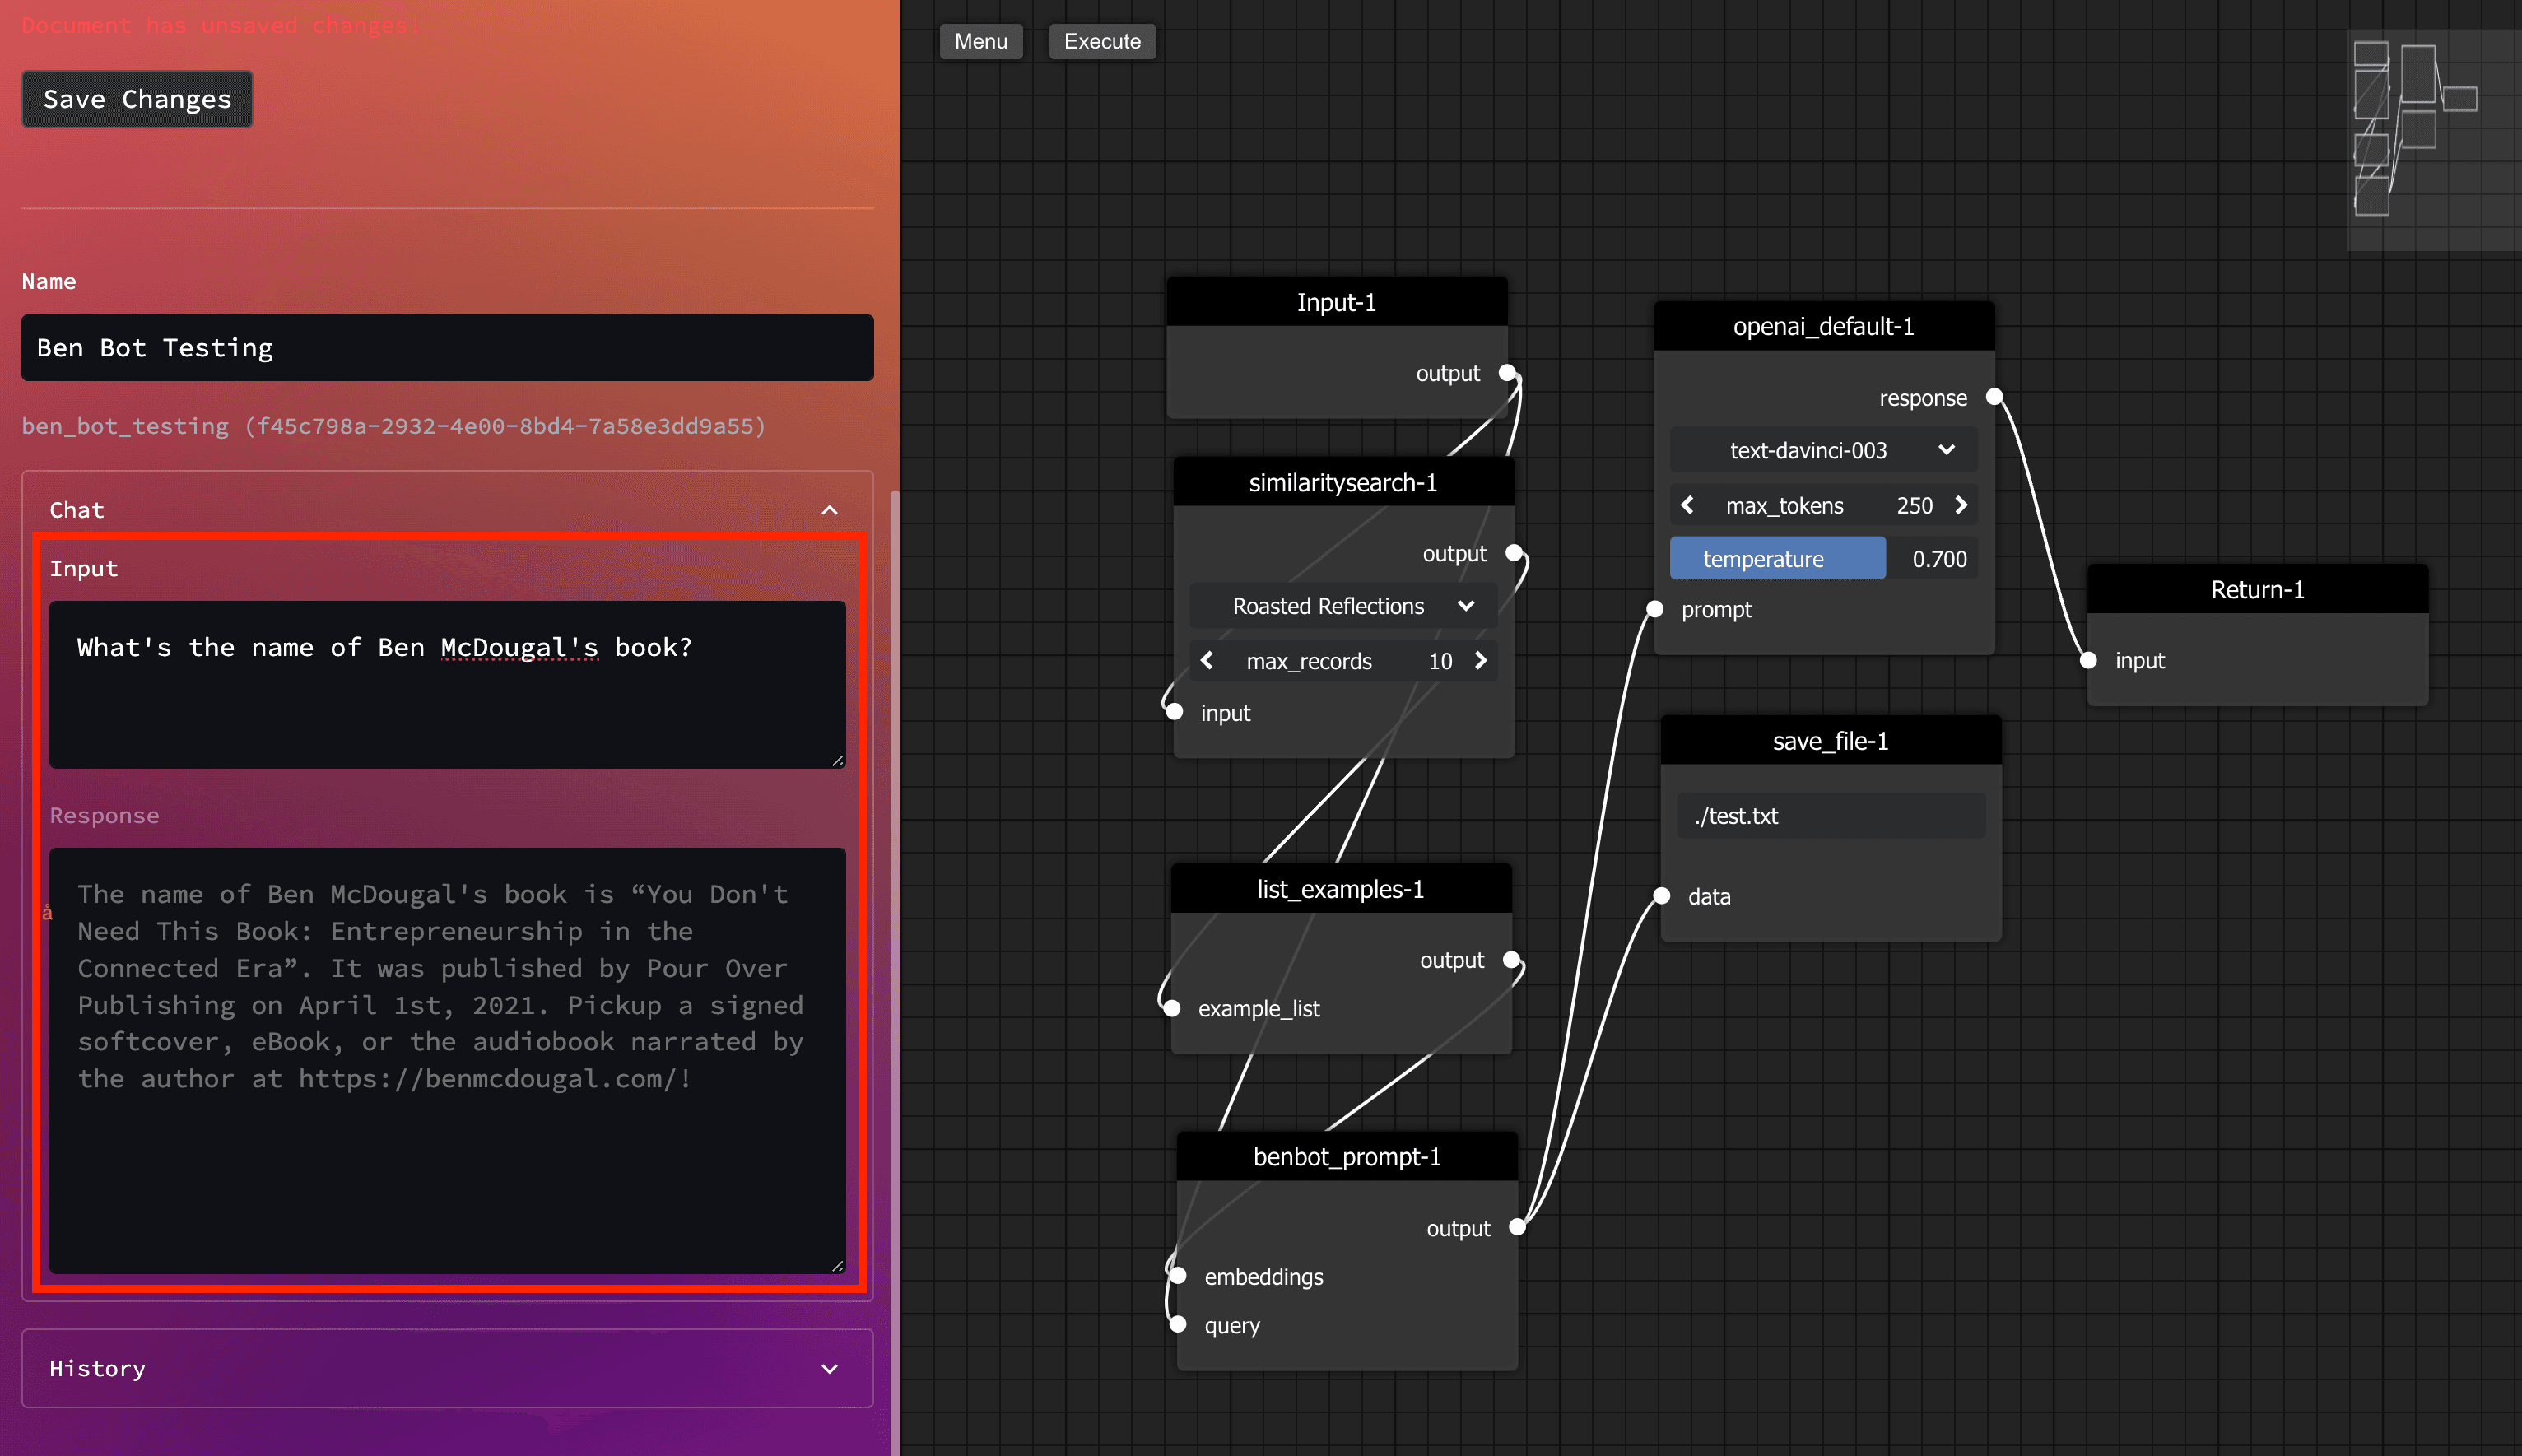Expand the History section
The width and height of the screenshot is (2522, 1456).
829,1368
